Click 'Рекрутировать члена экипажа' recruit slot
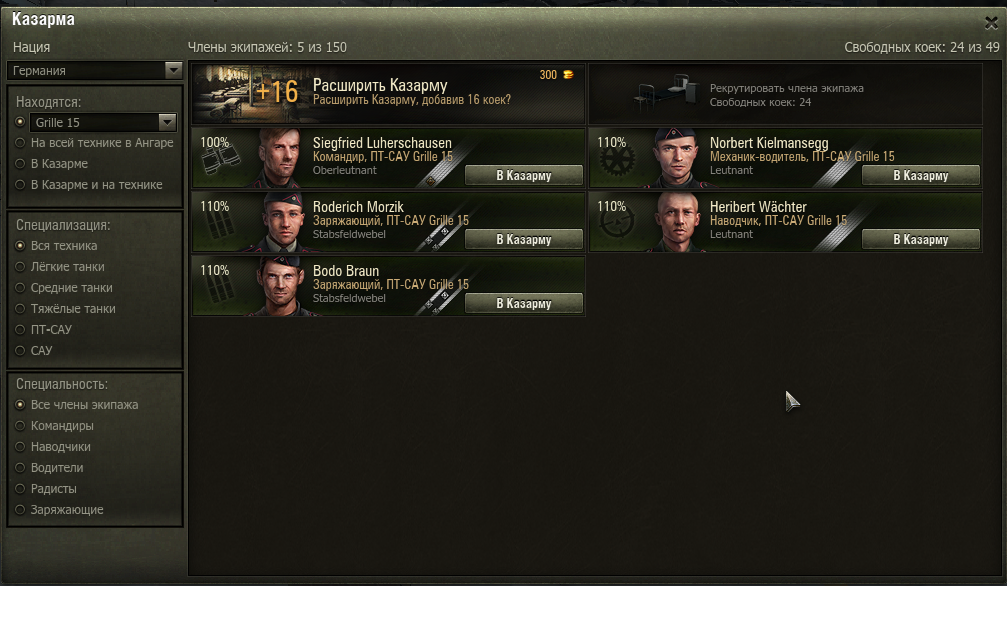The image size is (1008, 630). (x=786, y=94)
